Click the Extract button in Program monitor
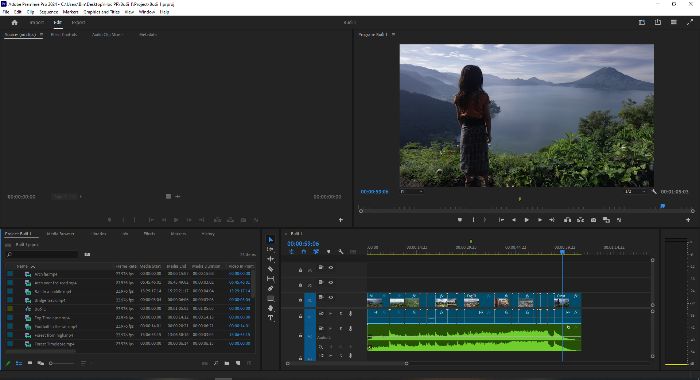 tap(580, 220)
